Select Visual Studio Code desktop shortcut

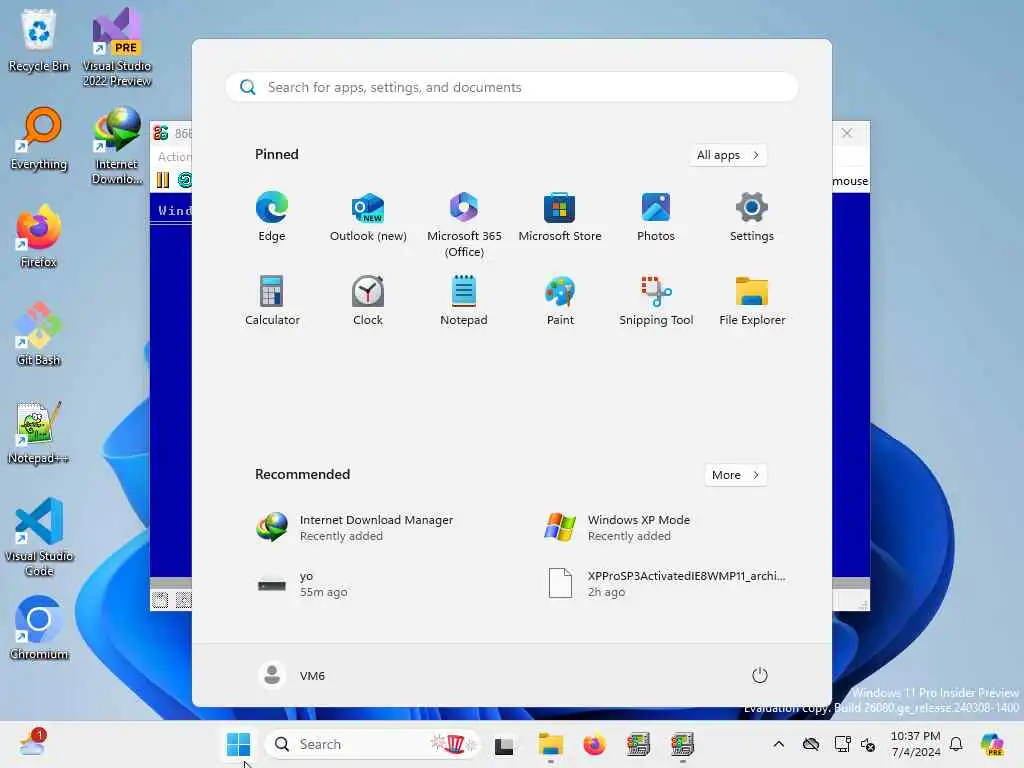[39, 537]
